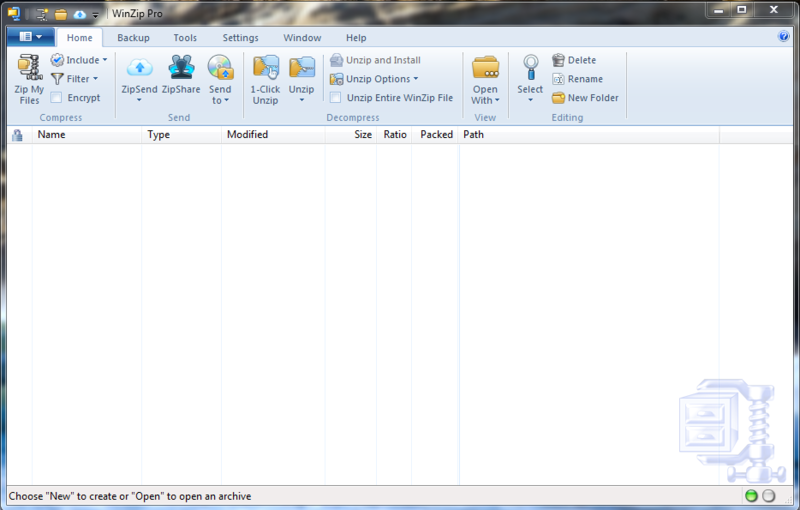Click the Delete trash icon
This screenshot has height=510, width=800.
(558, 60)
